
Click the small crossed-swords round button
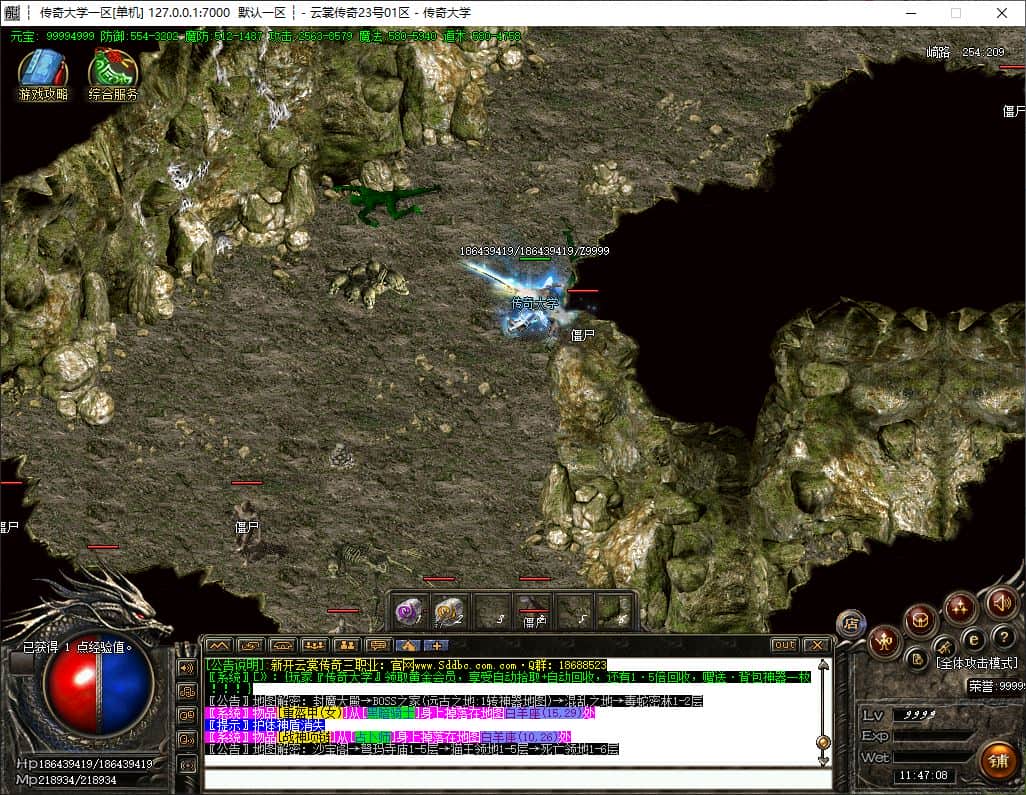pyautogui.click(x=944, y=648)
